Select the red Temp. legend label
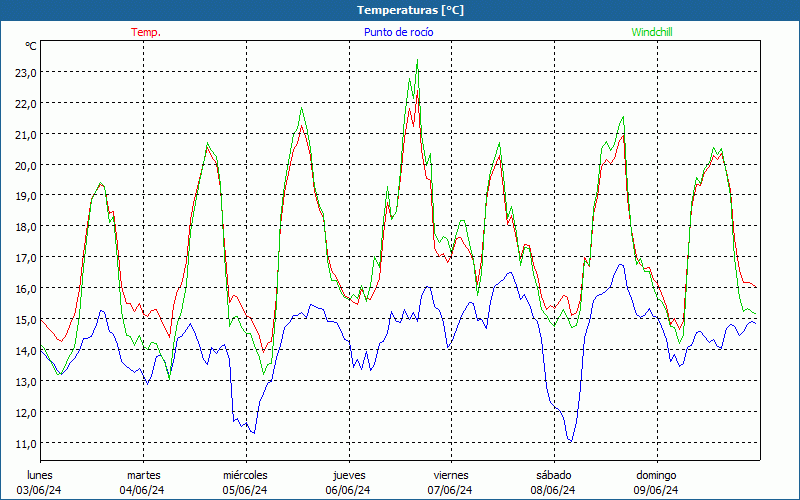Image resolution: width=800 pixels, height=500 pixels. pos(146,32)
